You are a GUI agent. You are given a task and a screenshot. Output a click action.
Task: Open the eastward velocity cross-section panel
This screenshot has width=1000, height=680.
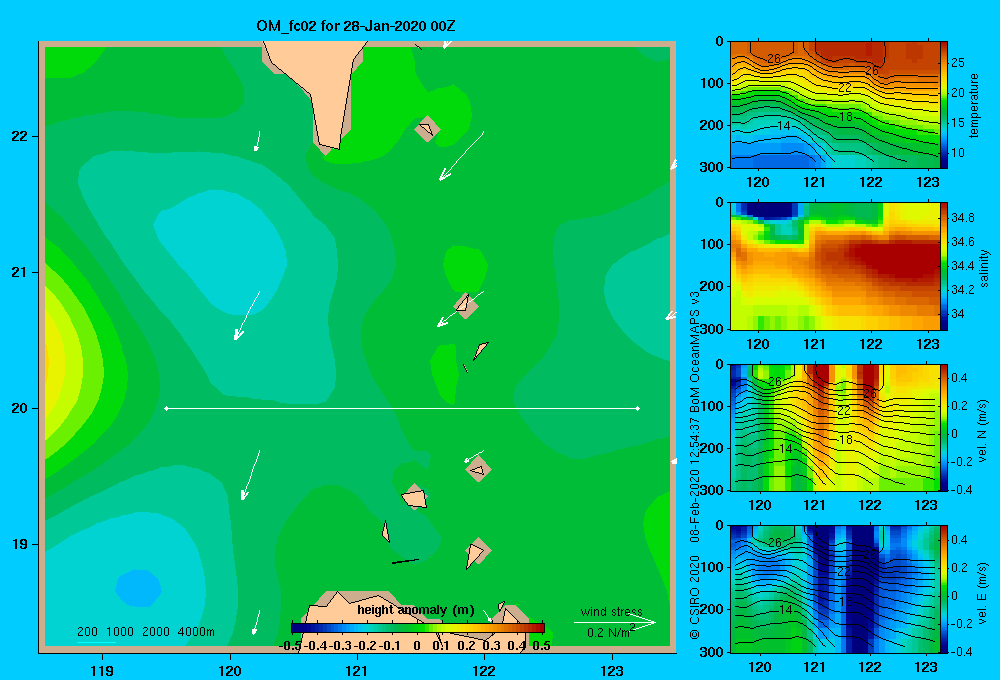[834, 589]
